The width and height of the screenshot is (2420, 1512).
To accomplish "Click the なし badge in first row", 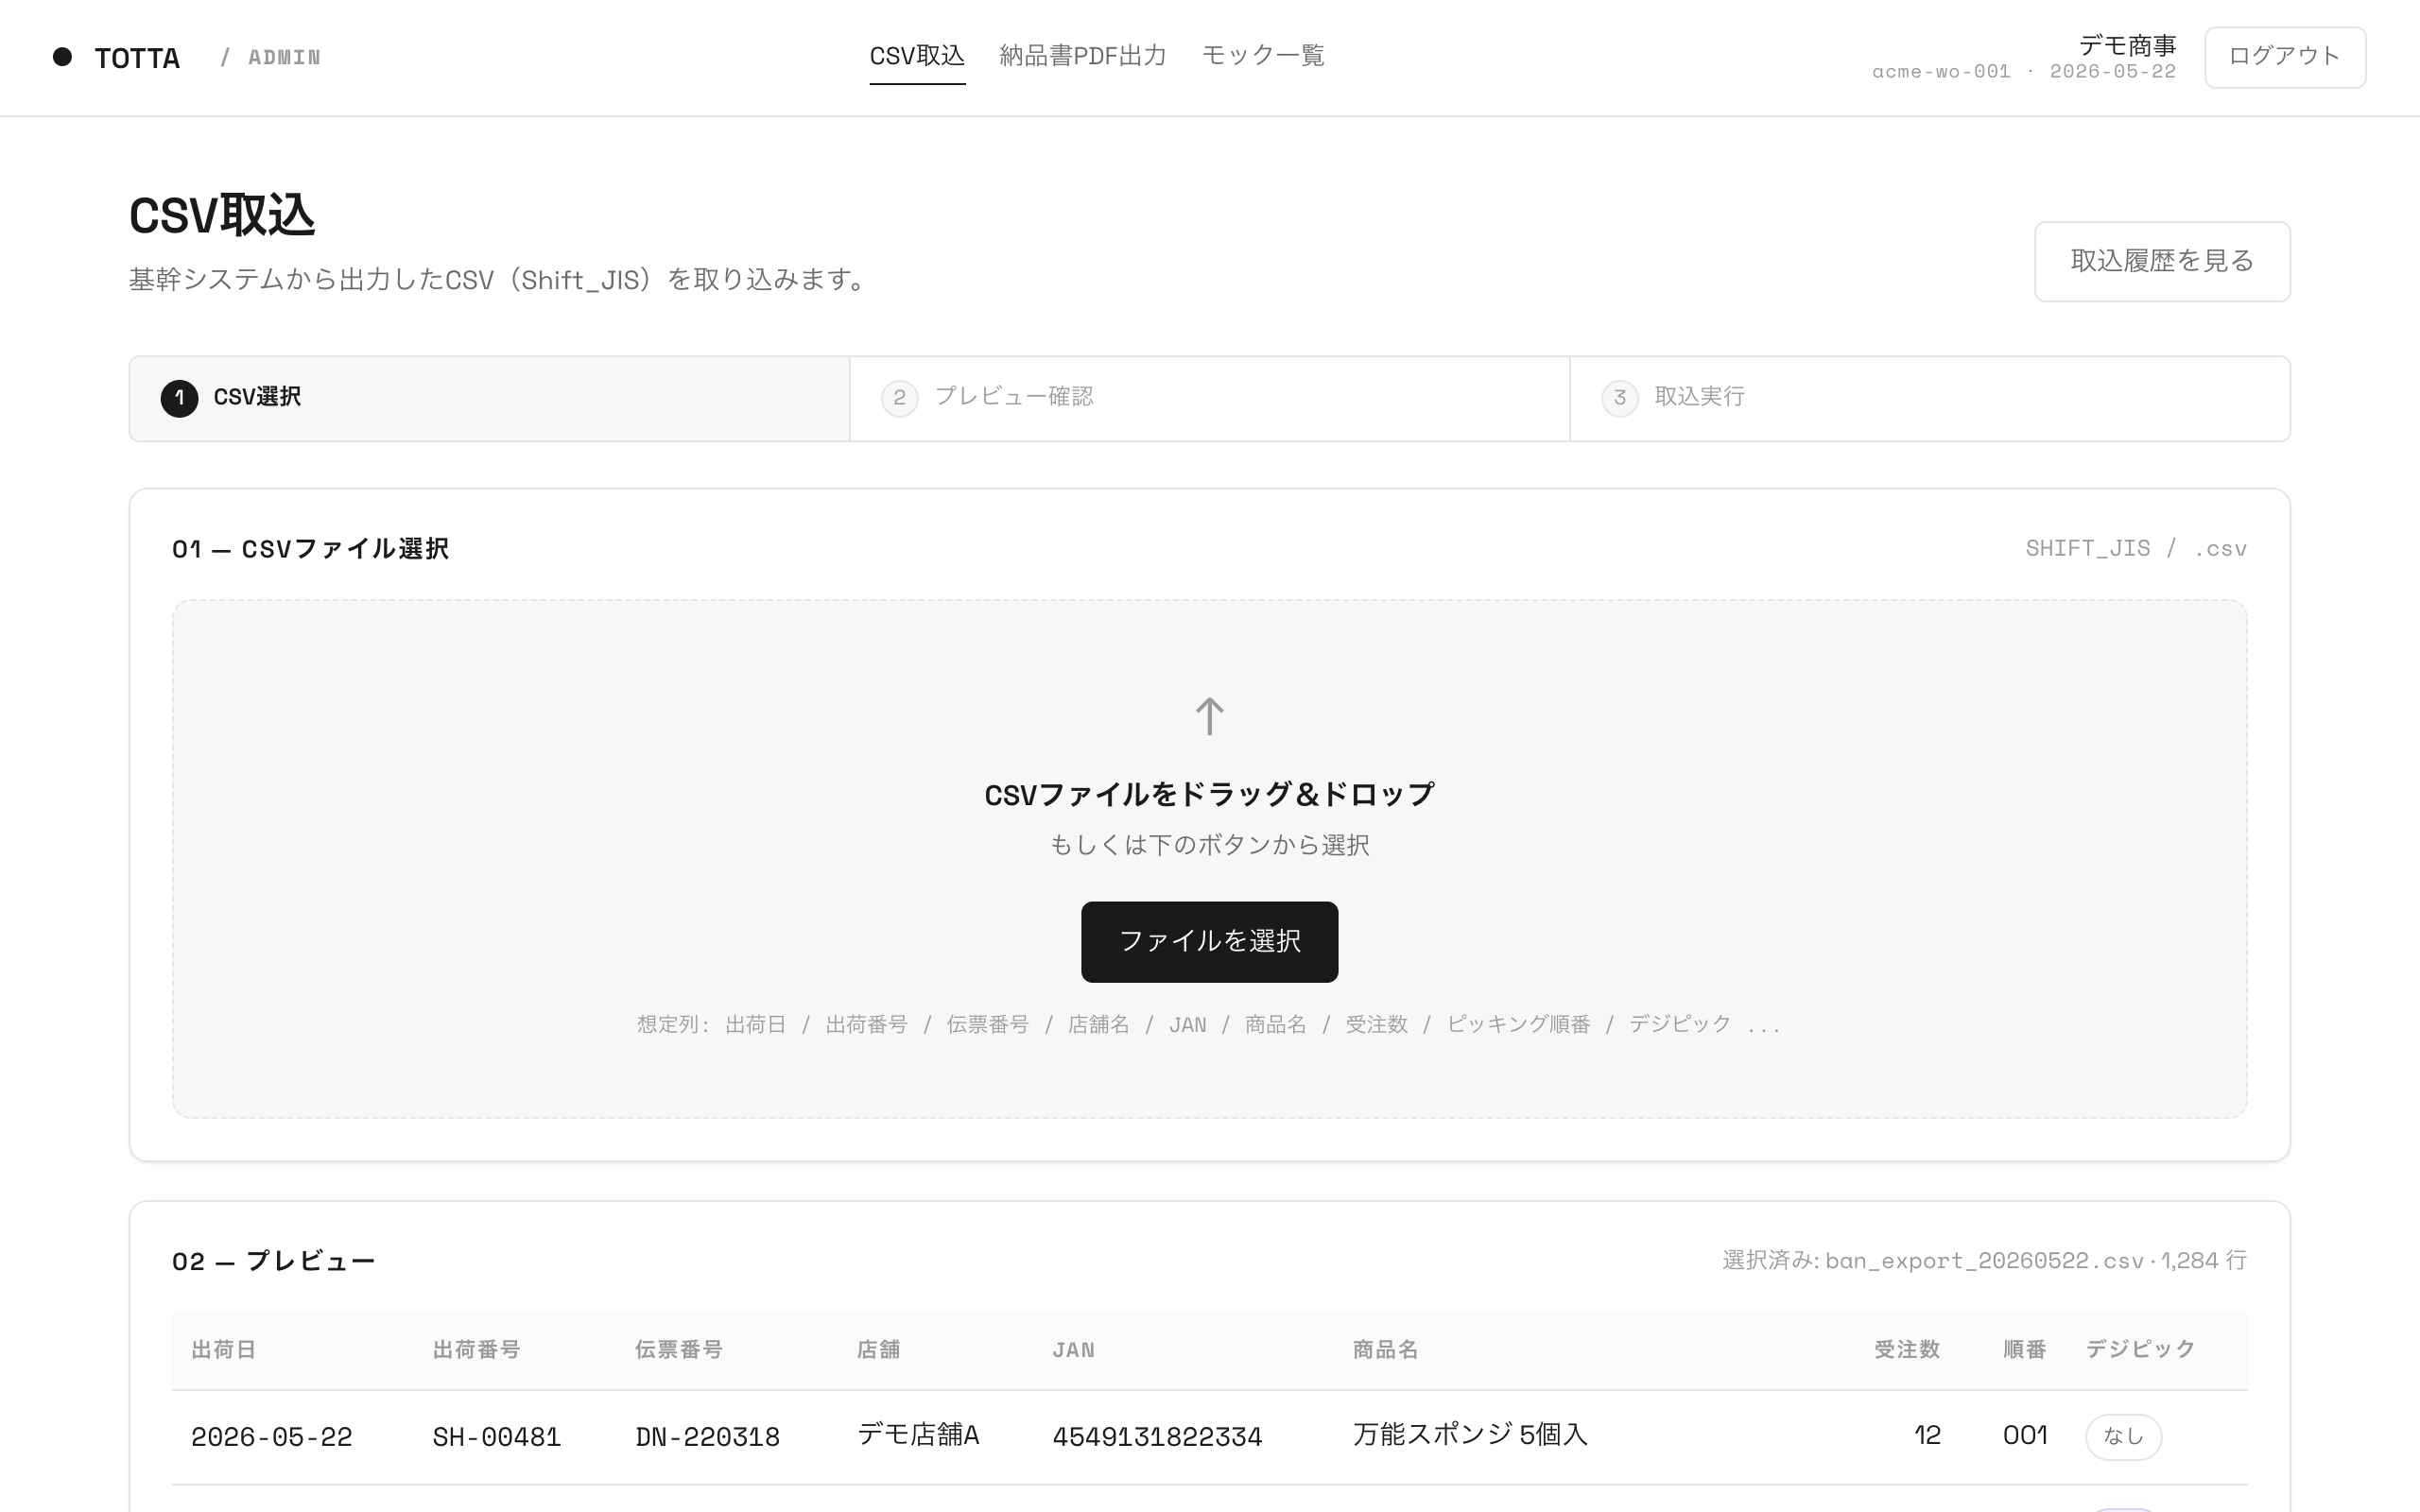I will coord(2123,1437).
